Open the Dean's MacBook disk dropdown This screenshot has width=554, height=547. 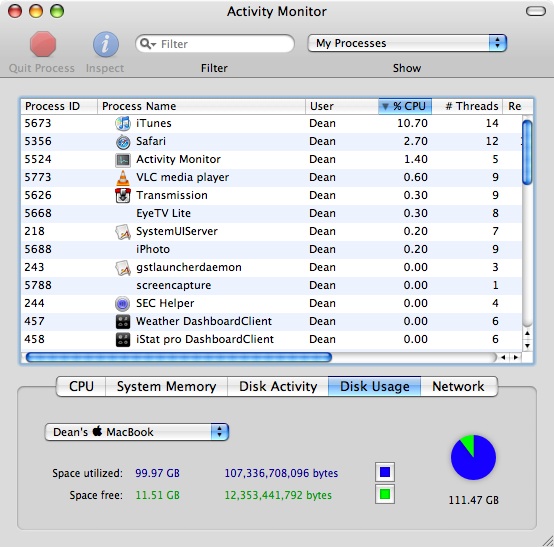137,432
